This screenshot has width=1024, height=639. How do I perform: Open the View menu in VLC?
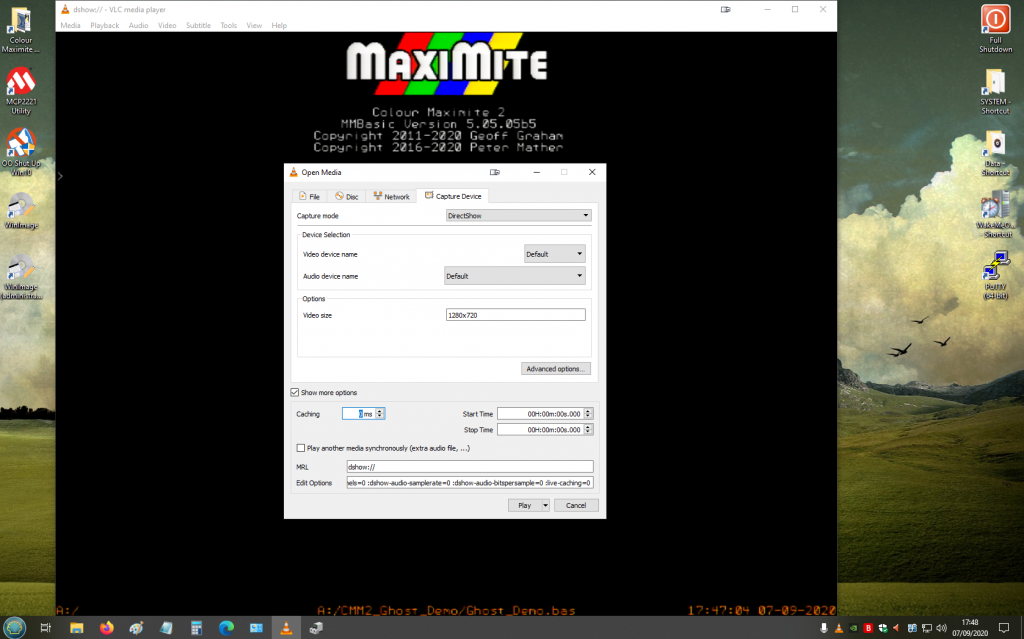[x=254, y=25]
